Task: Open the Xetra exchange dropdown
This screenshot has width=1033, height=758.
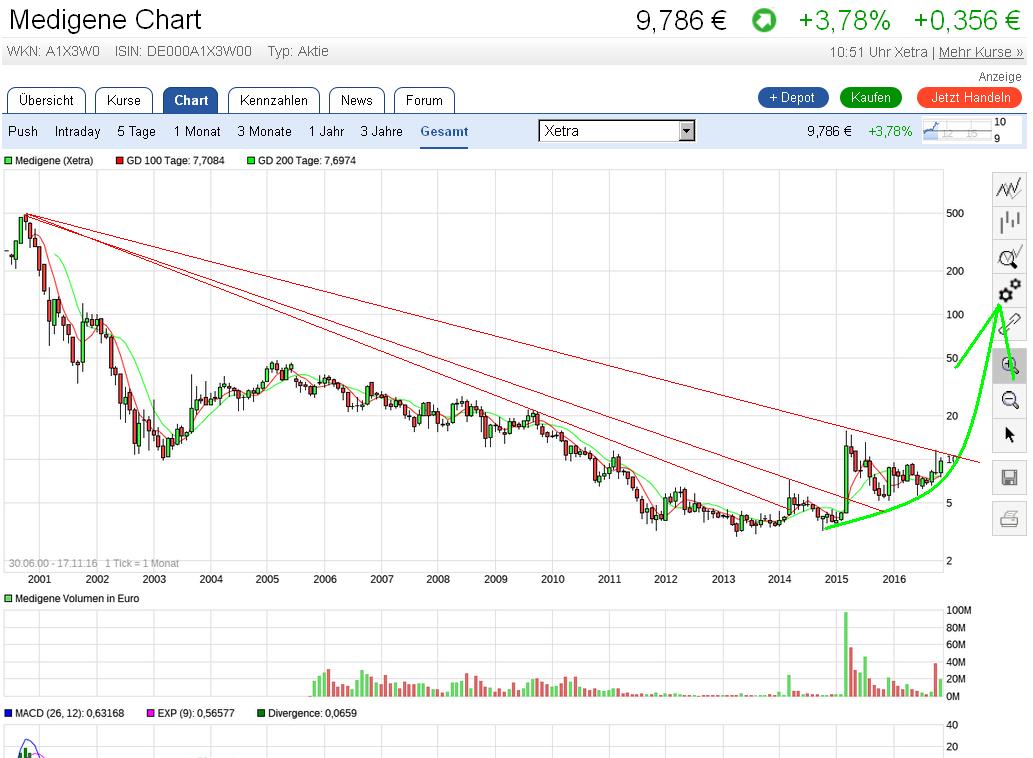Action: (616, 131)
